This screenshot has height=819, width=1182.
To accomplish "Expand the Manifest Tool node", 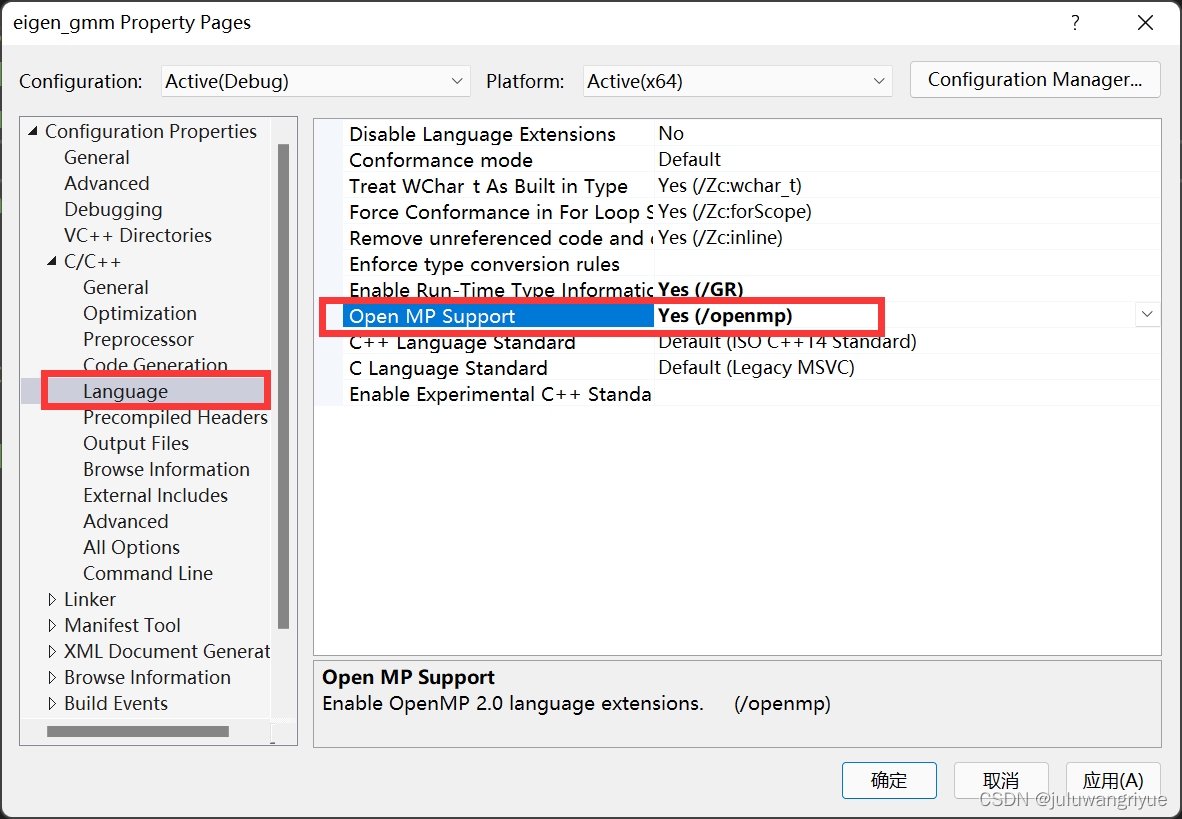I will 52,625.
